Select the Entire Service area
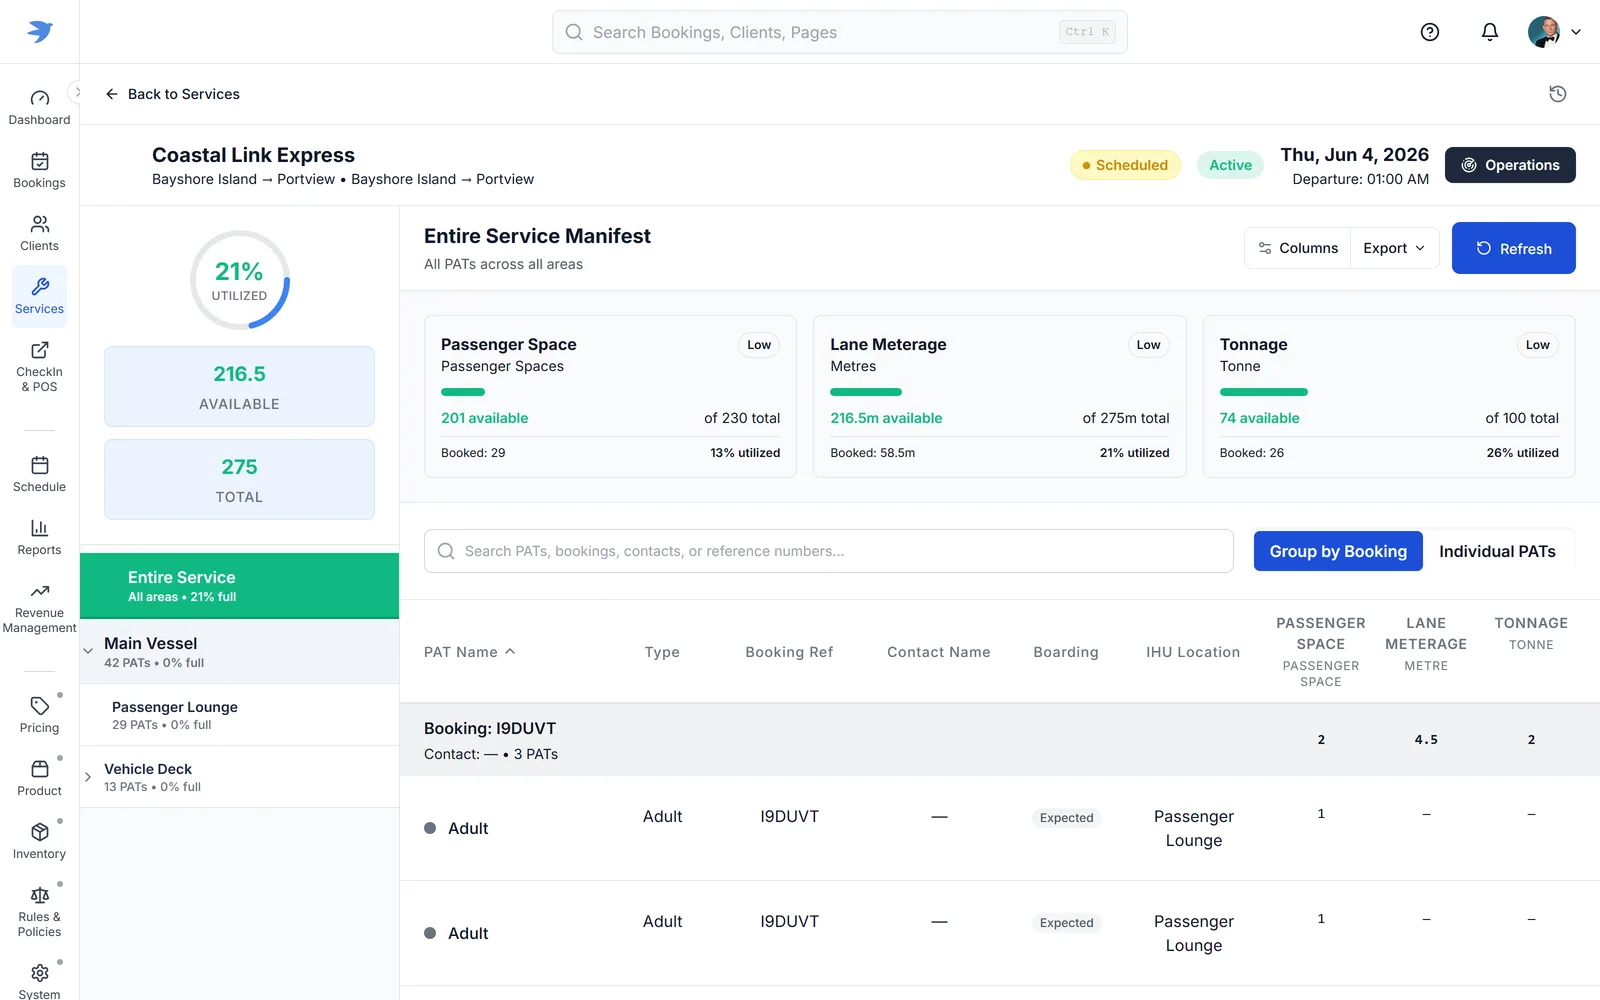Image resolution: width=1600 pixels, height=1000 pixels. 239,586
